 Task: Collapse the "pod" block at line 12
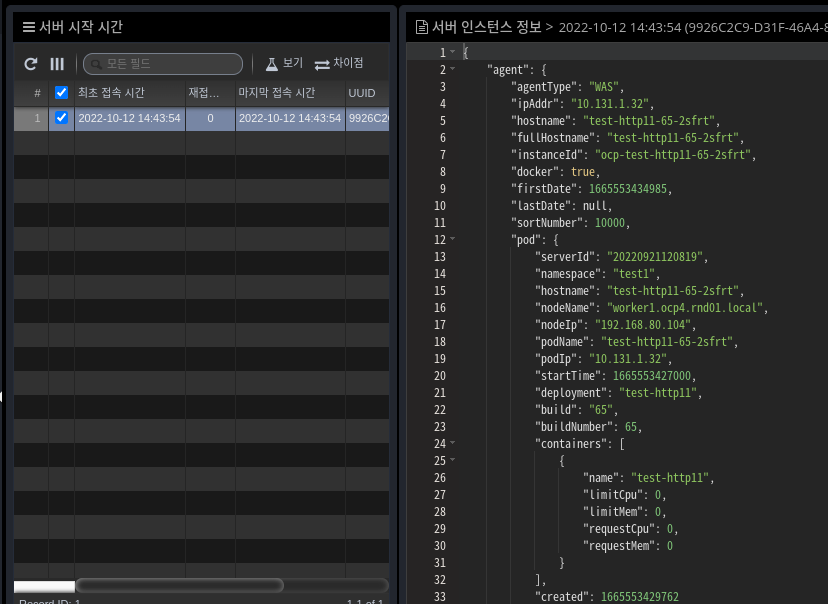452,240
